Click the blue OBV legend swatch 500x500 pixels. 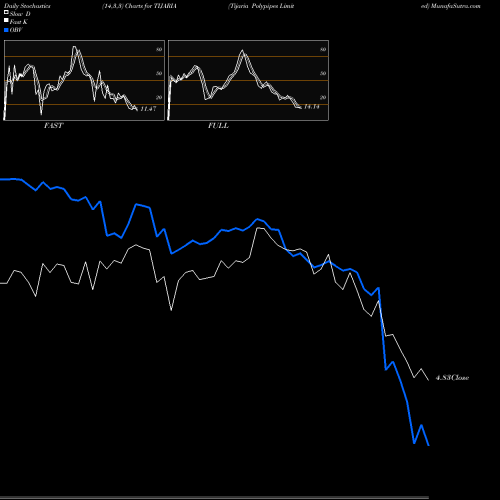[6, 30]
